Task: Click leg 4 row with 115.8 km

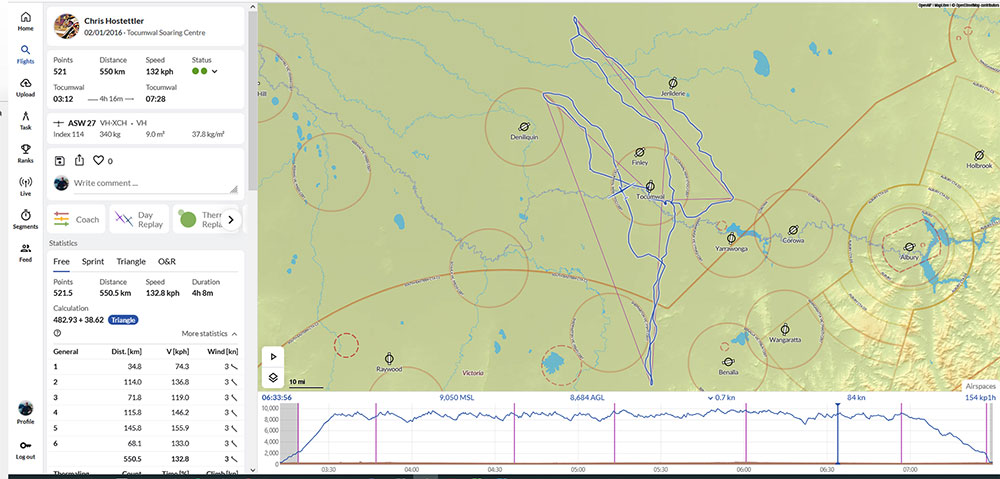Action: (145, 413)
